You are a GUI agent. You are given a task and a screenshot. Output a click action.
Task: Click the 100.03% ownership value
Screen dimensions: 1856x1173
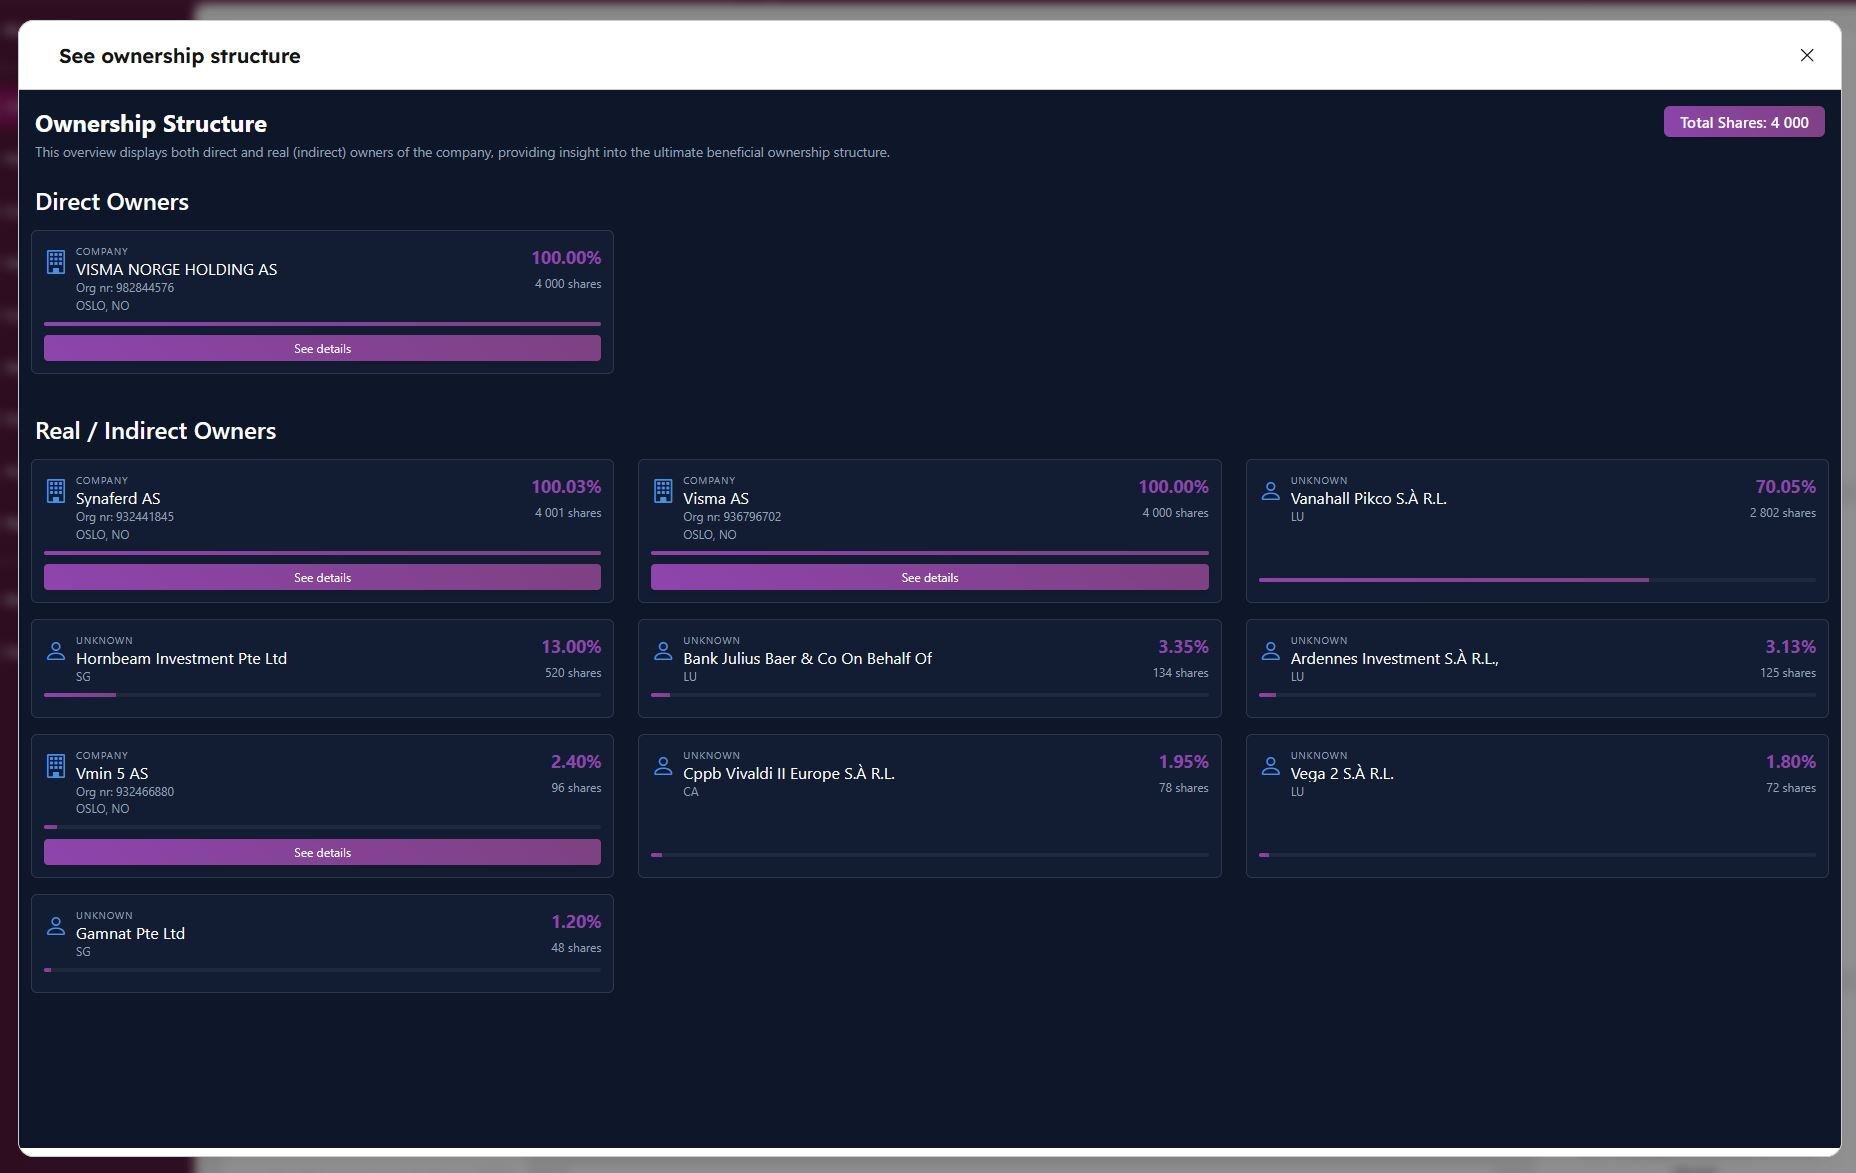click(566, 487)
